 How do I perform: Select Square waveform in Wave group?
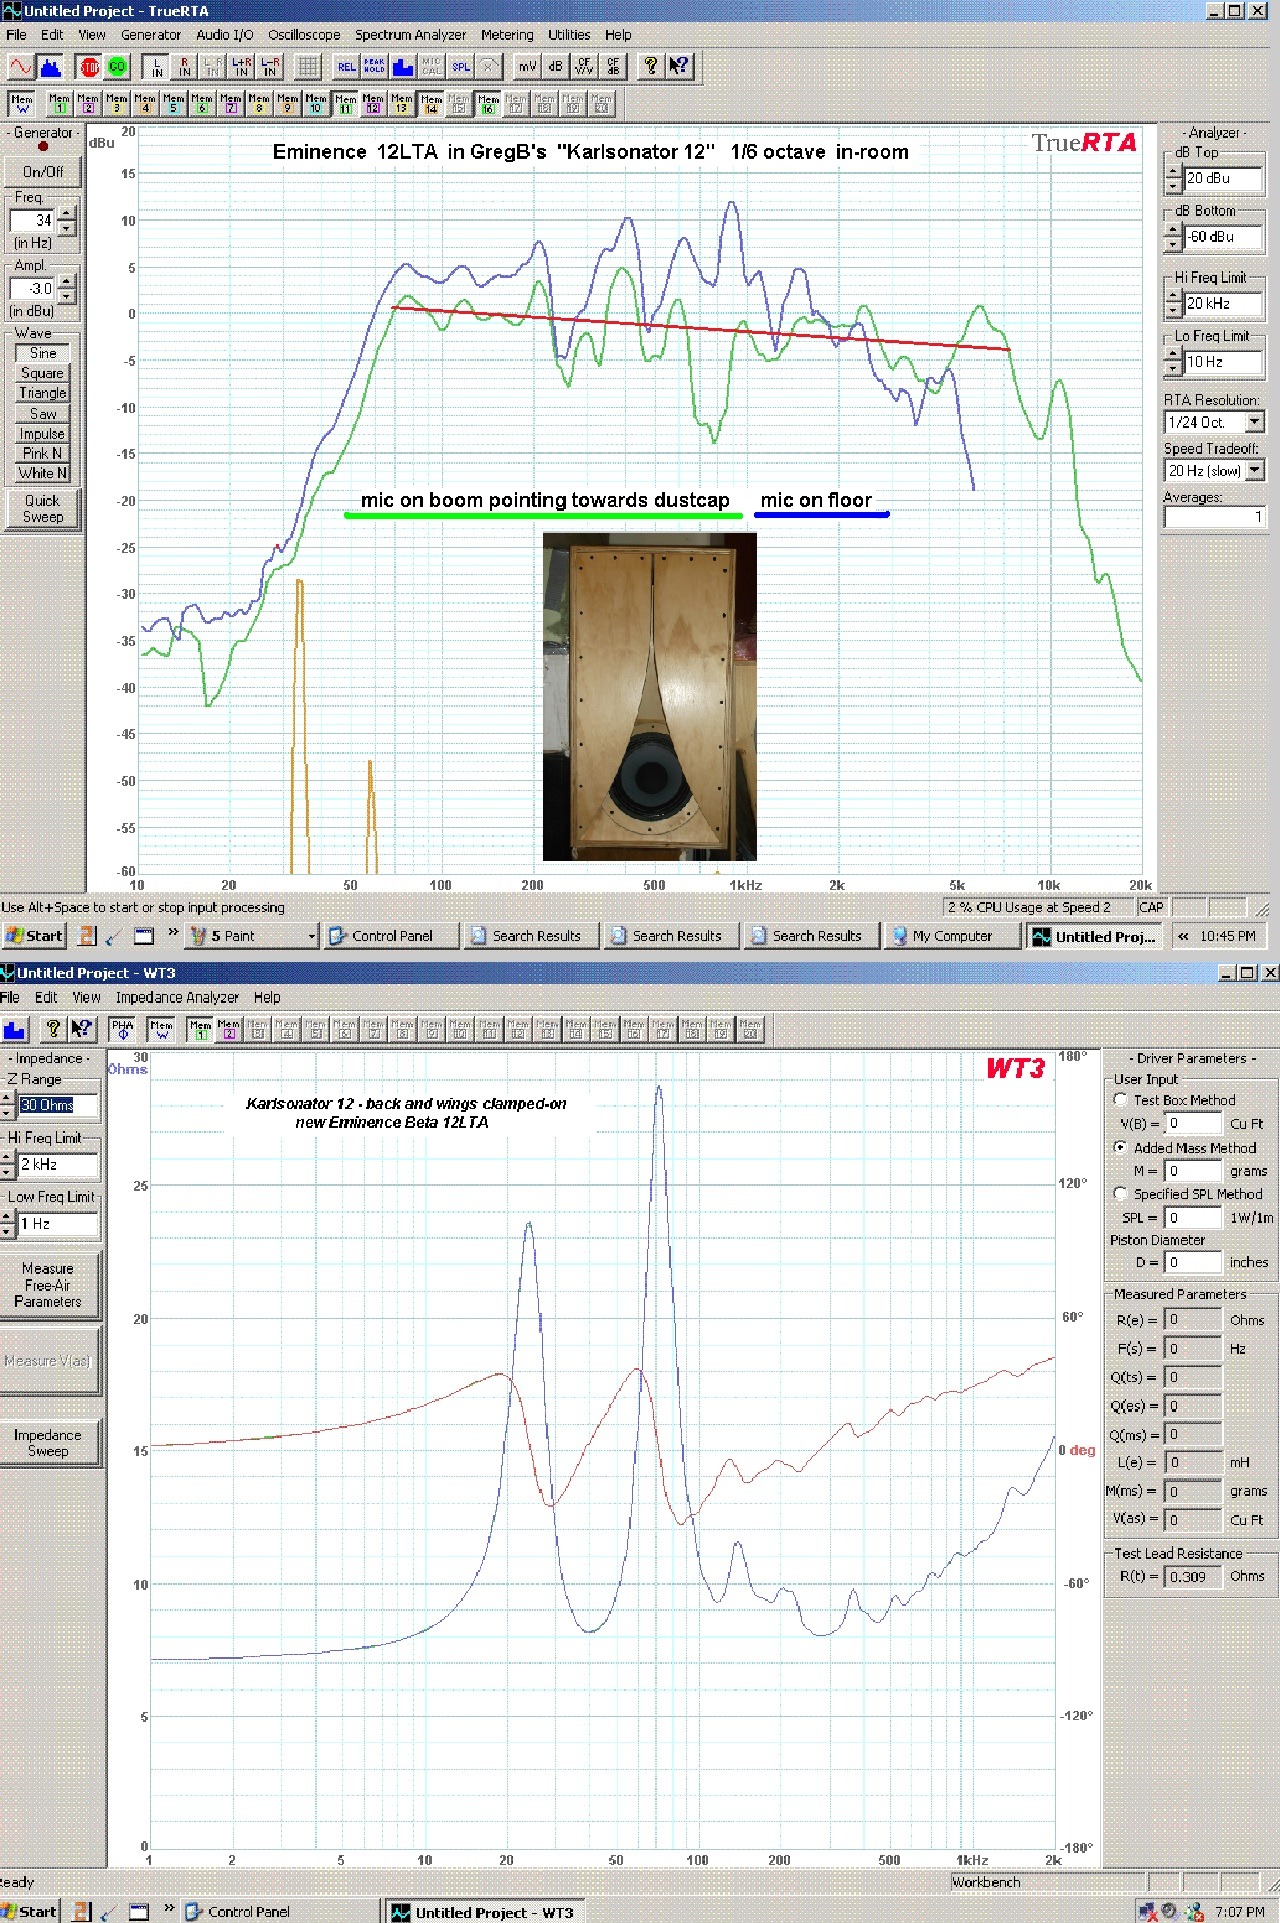tap(42, 373)
